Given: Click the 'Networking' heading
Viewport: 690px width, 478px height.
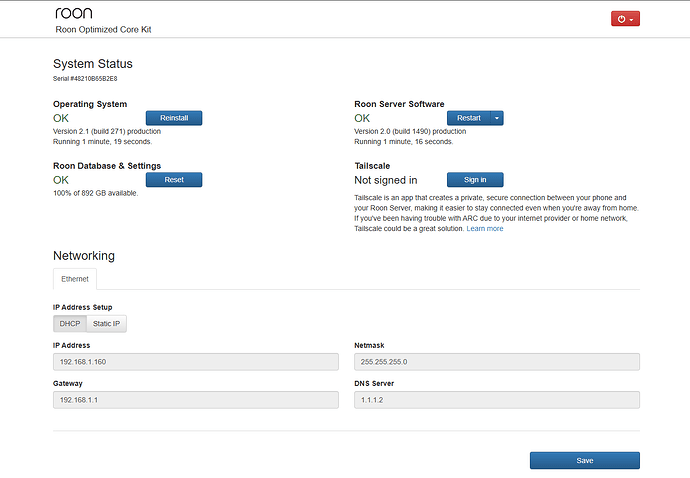Looking at the screenshot, I should coord(84,256).
